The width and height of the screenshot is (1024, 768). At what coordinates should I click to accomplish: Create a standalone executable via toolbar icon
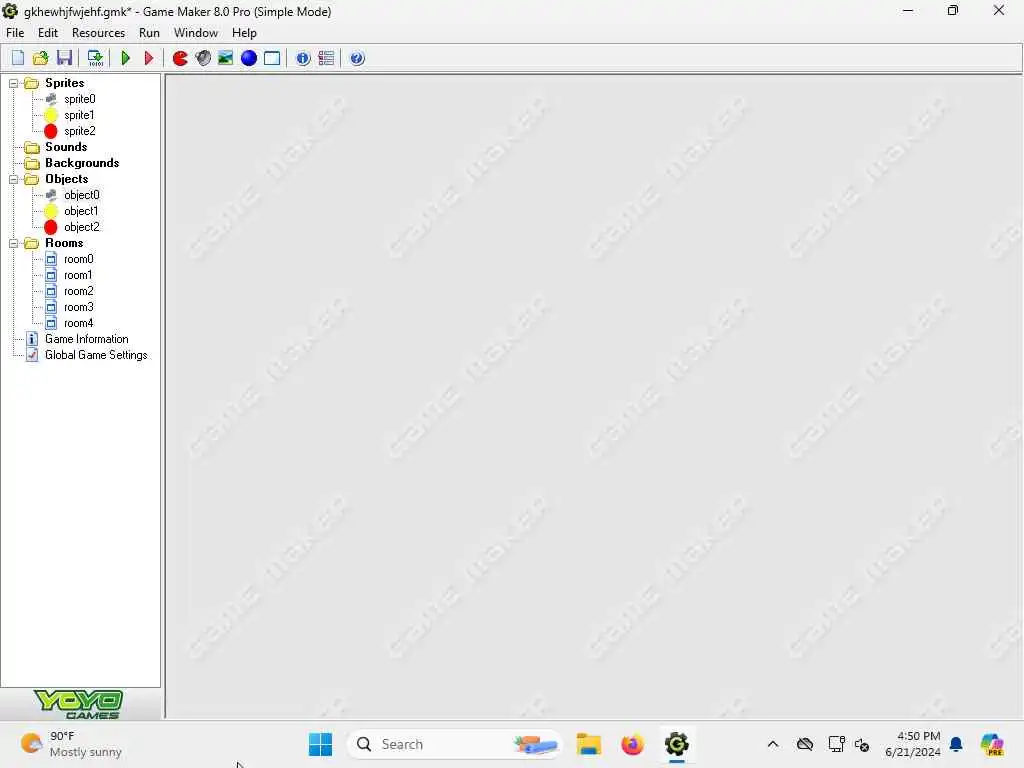click(95, 58)
